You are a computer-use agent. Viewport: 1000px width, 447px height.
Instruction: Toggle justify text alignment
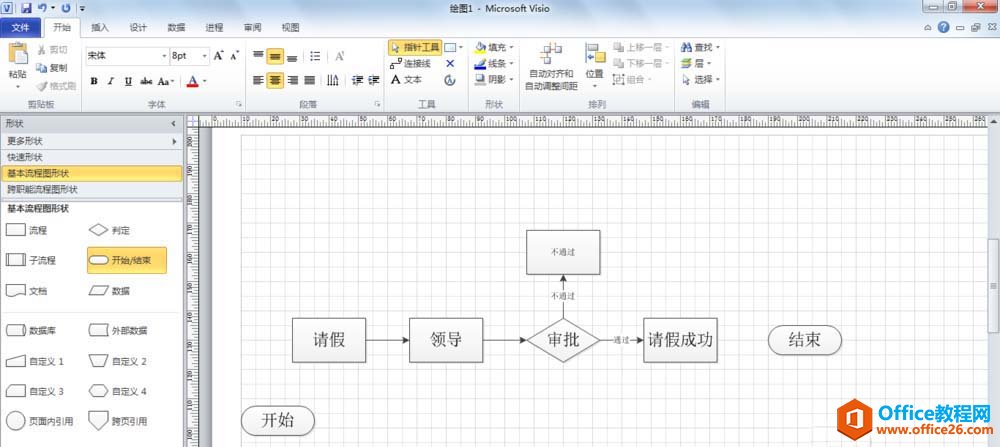point(310,80)
